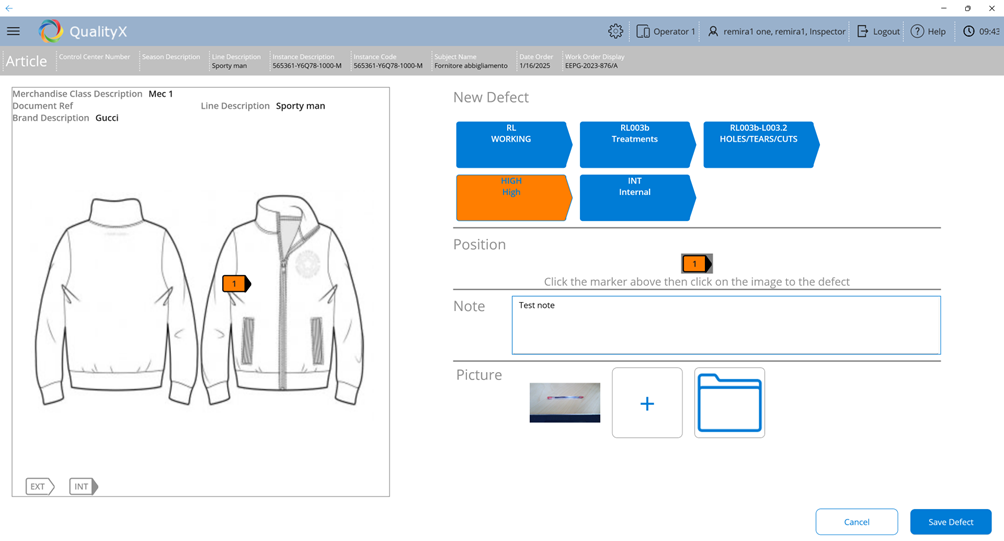This screenshot has height=541, width=1004.
Task: Select the HIGH severity step
Action: tap(514, 198)
